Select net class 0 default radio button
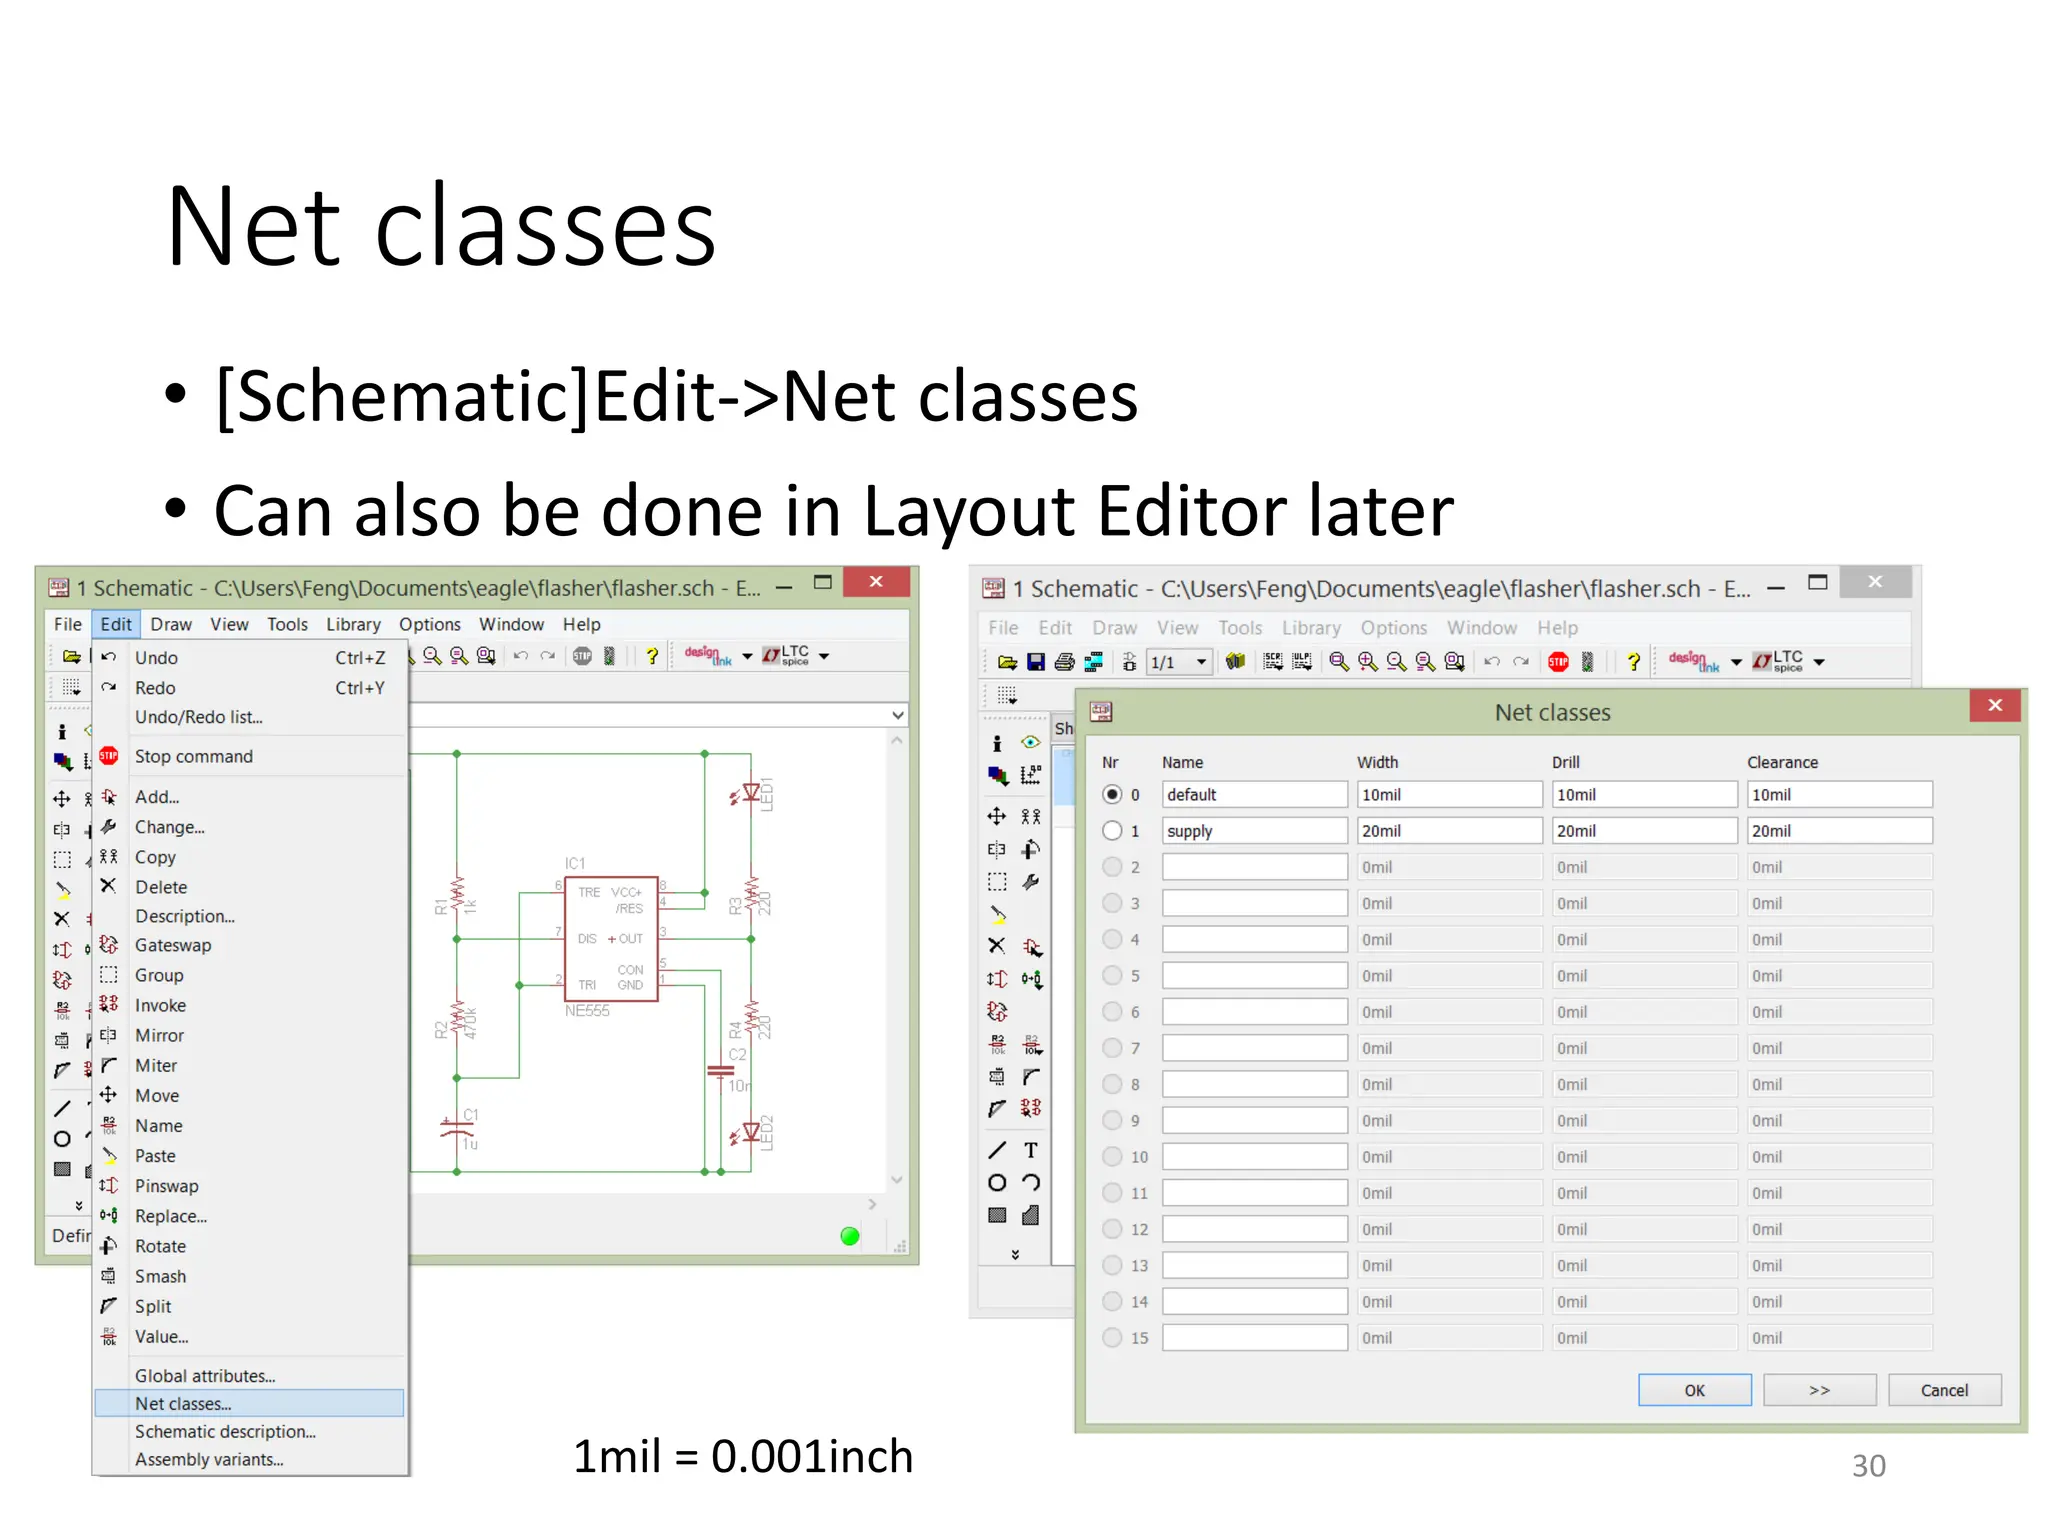This screenshot has width=2048, height=1536. pyautogui.click(x=1112, y=794)
